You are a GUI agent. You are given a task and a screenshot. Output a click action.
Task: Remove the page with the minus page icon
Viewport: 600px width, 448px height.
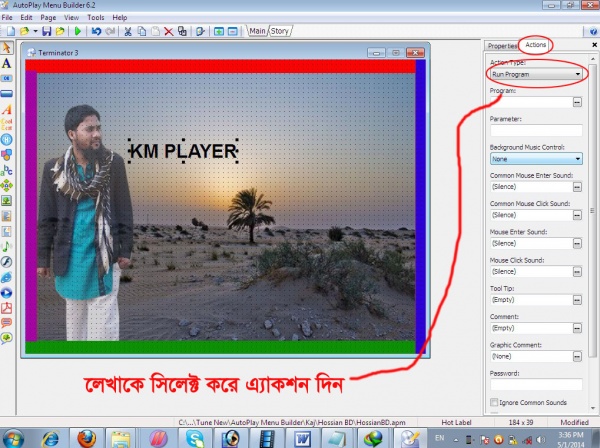(232, 31)
